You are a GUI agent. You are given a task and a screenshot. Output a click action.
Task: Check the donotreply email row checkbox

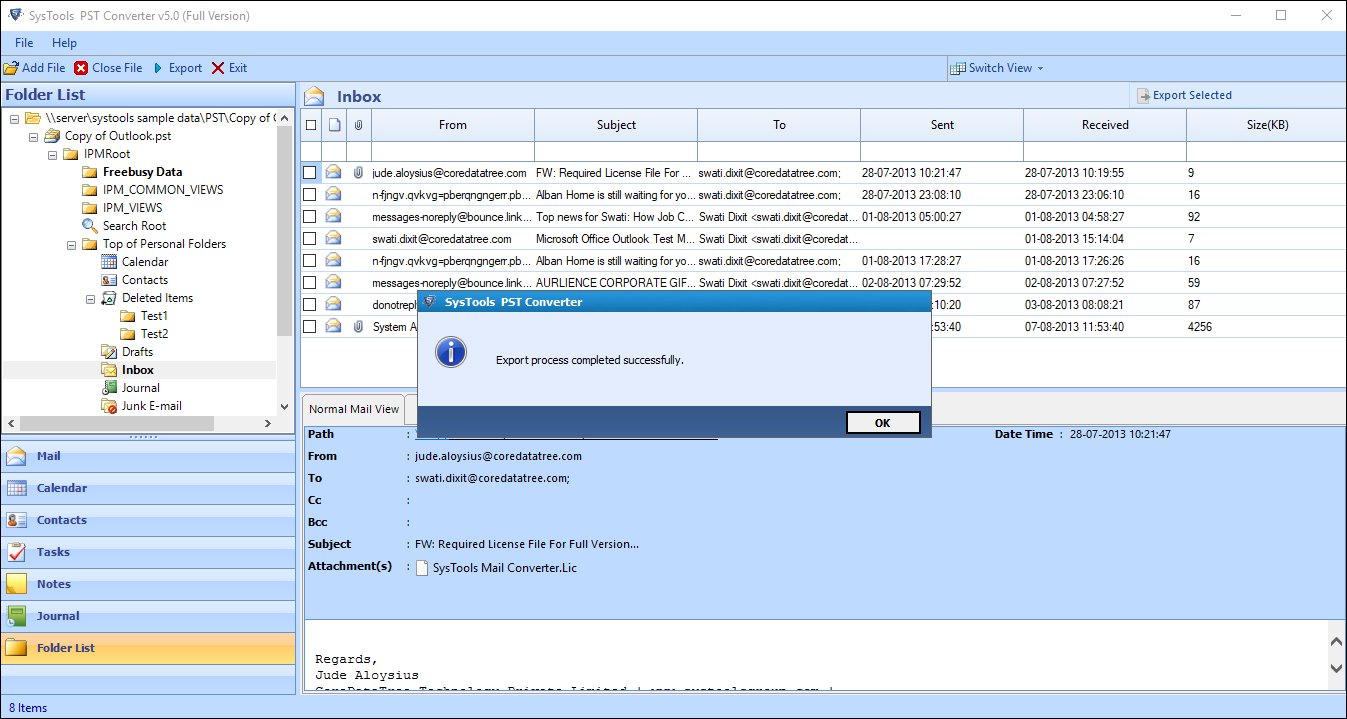(x=310, y=305)
